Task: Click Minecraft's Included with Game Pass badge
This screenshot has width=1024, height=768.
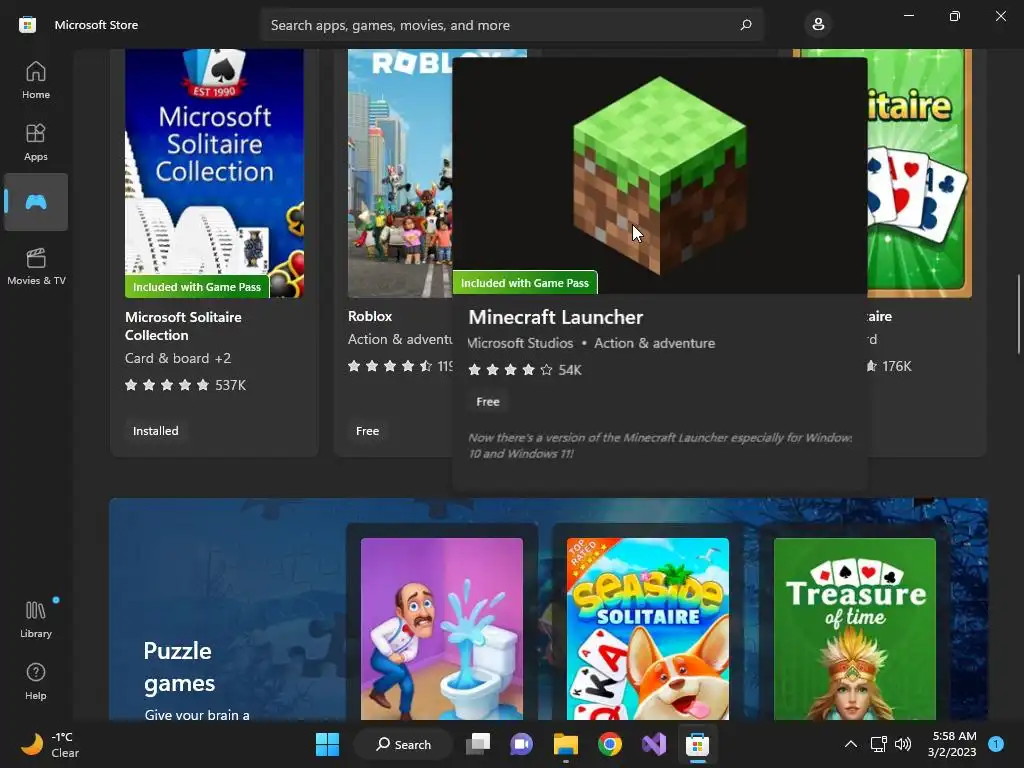Action: pos(525,283)
